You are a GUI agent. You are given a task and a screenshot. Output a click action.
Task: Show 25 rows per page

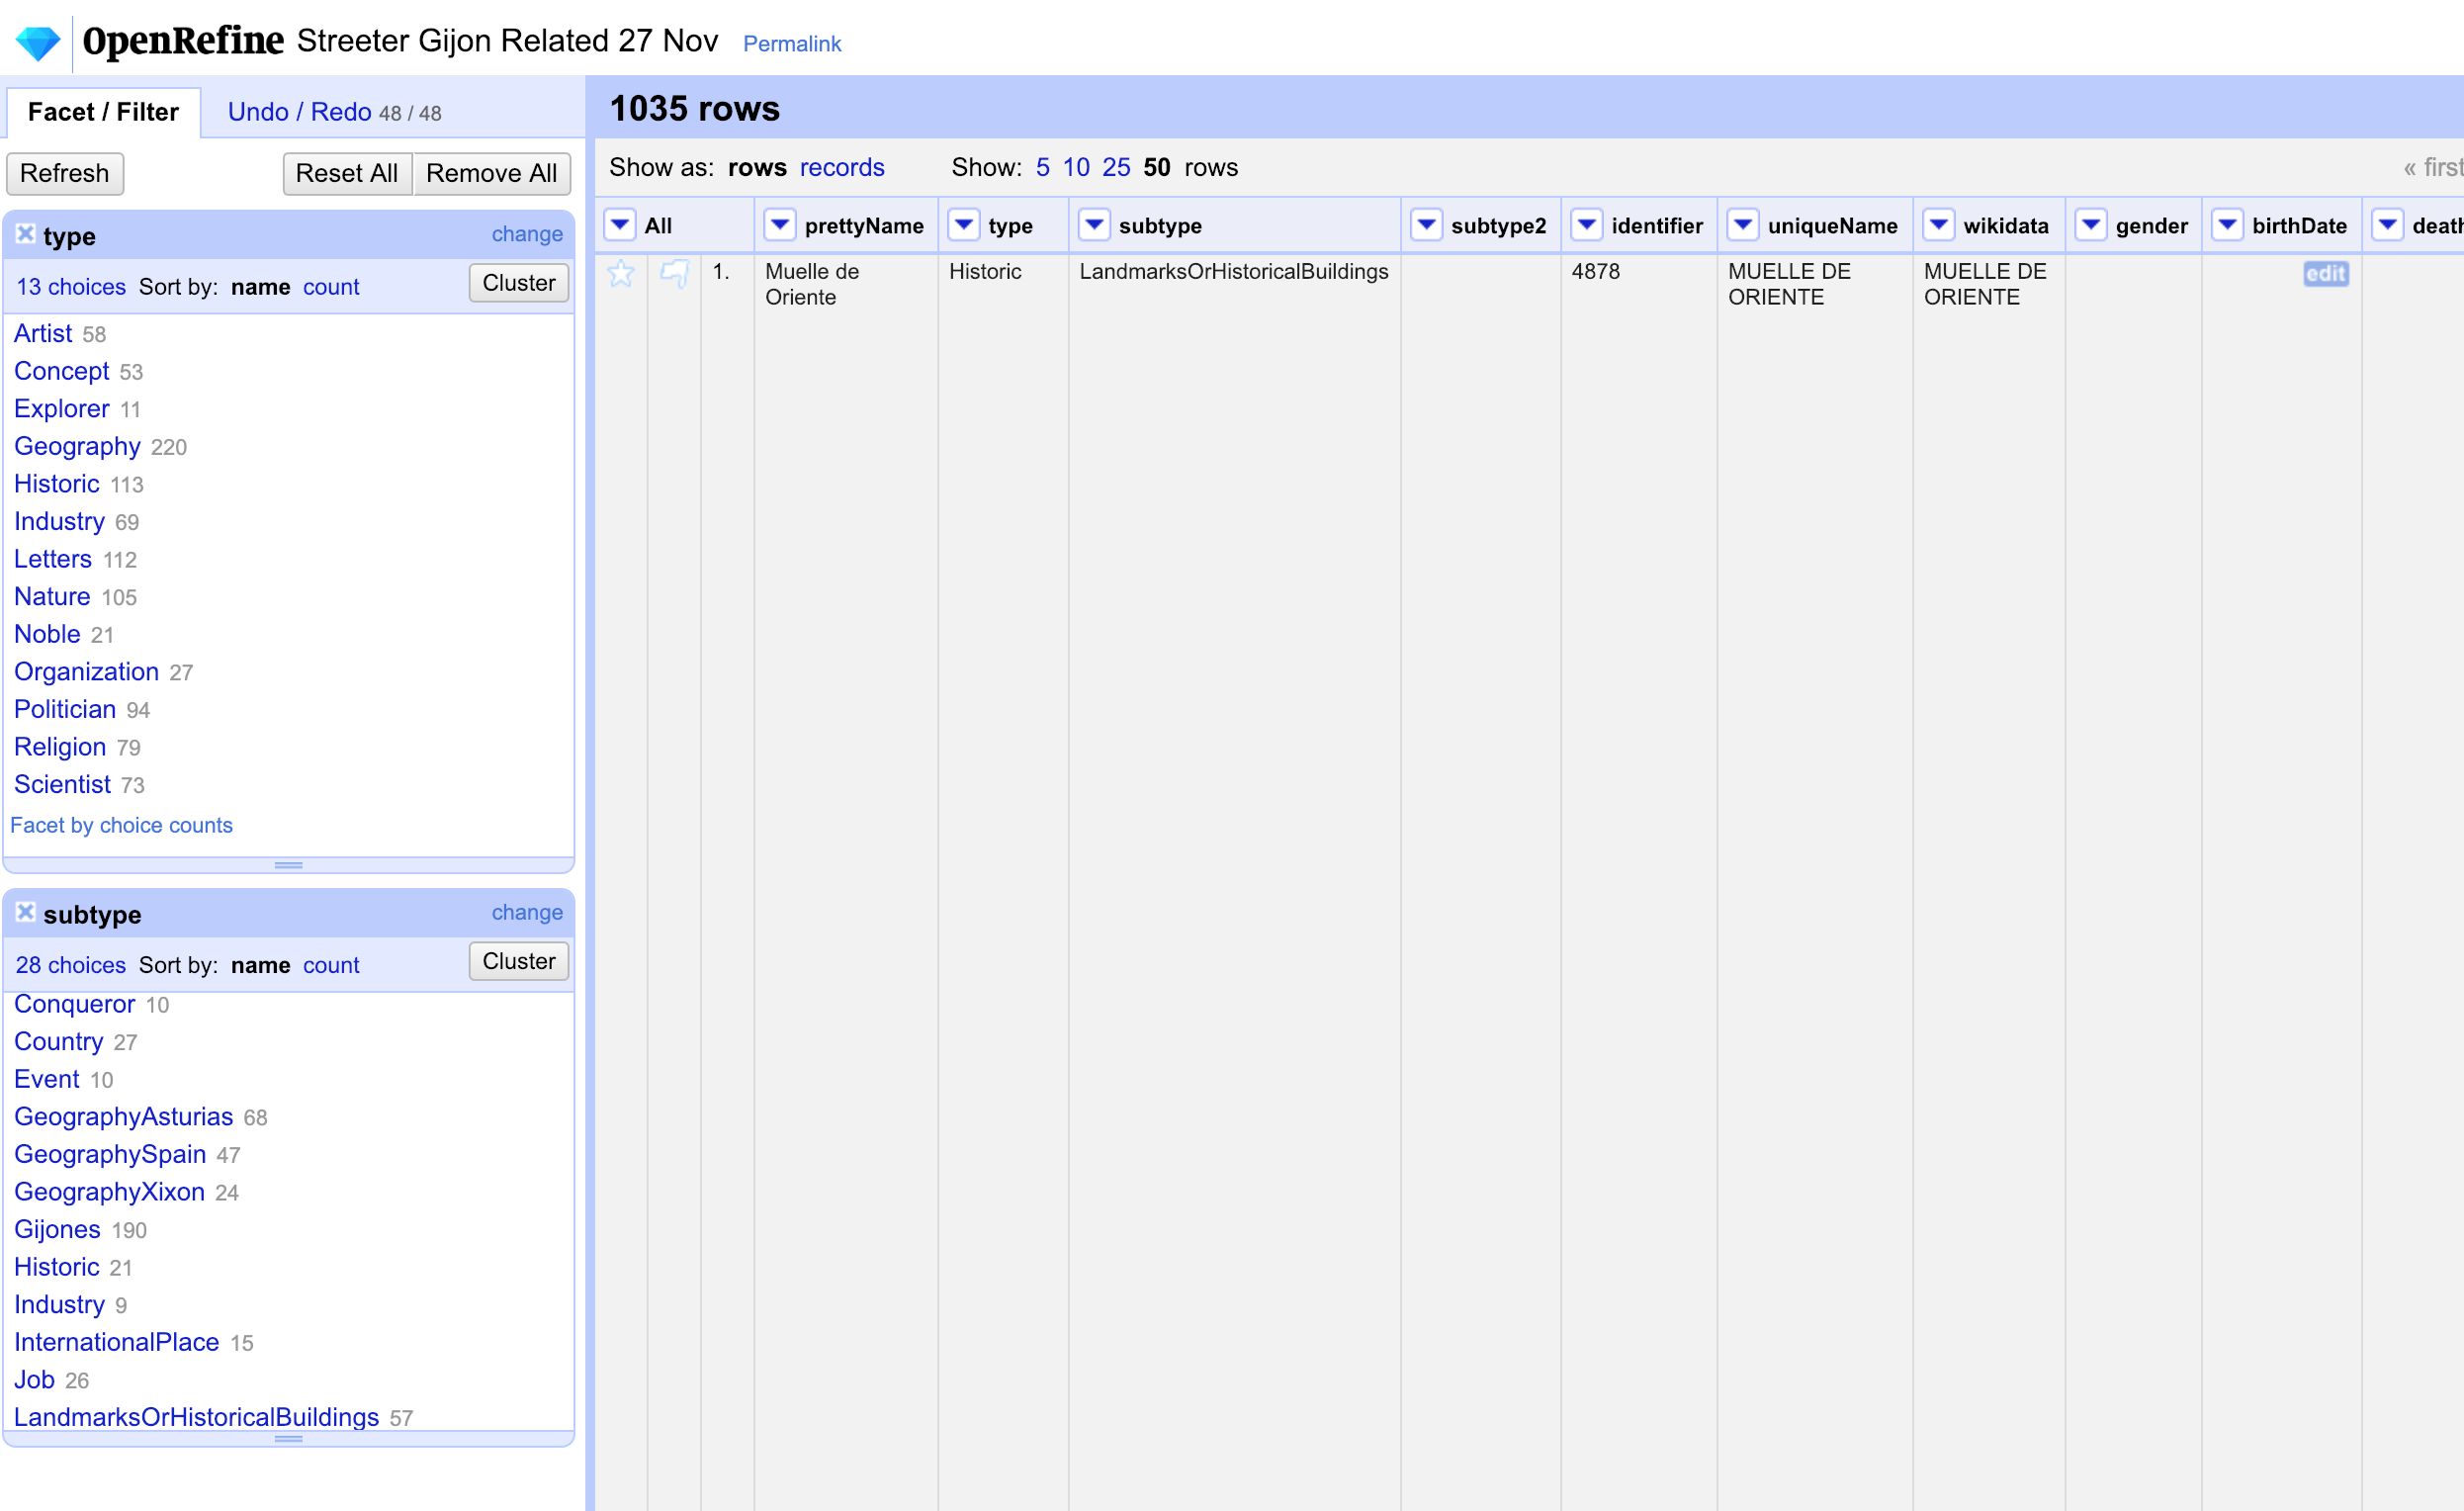pyautogui.click(x=1116, y=167)
